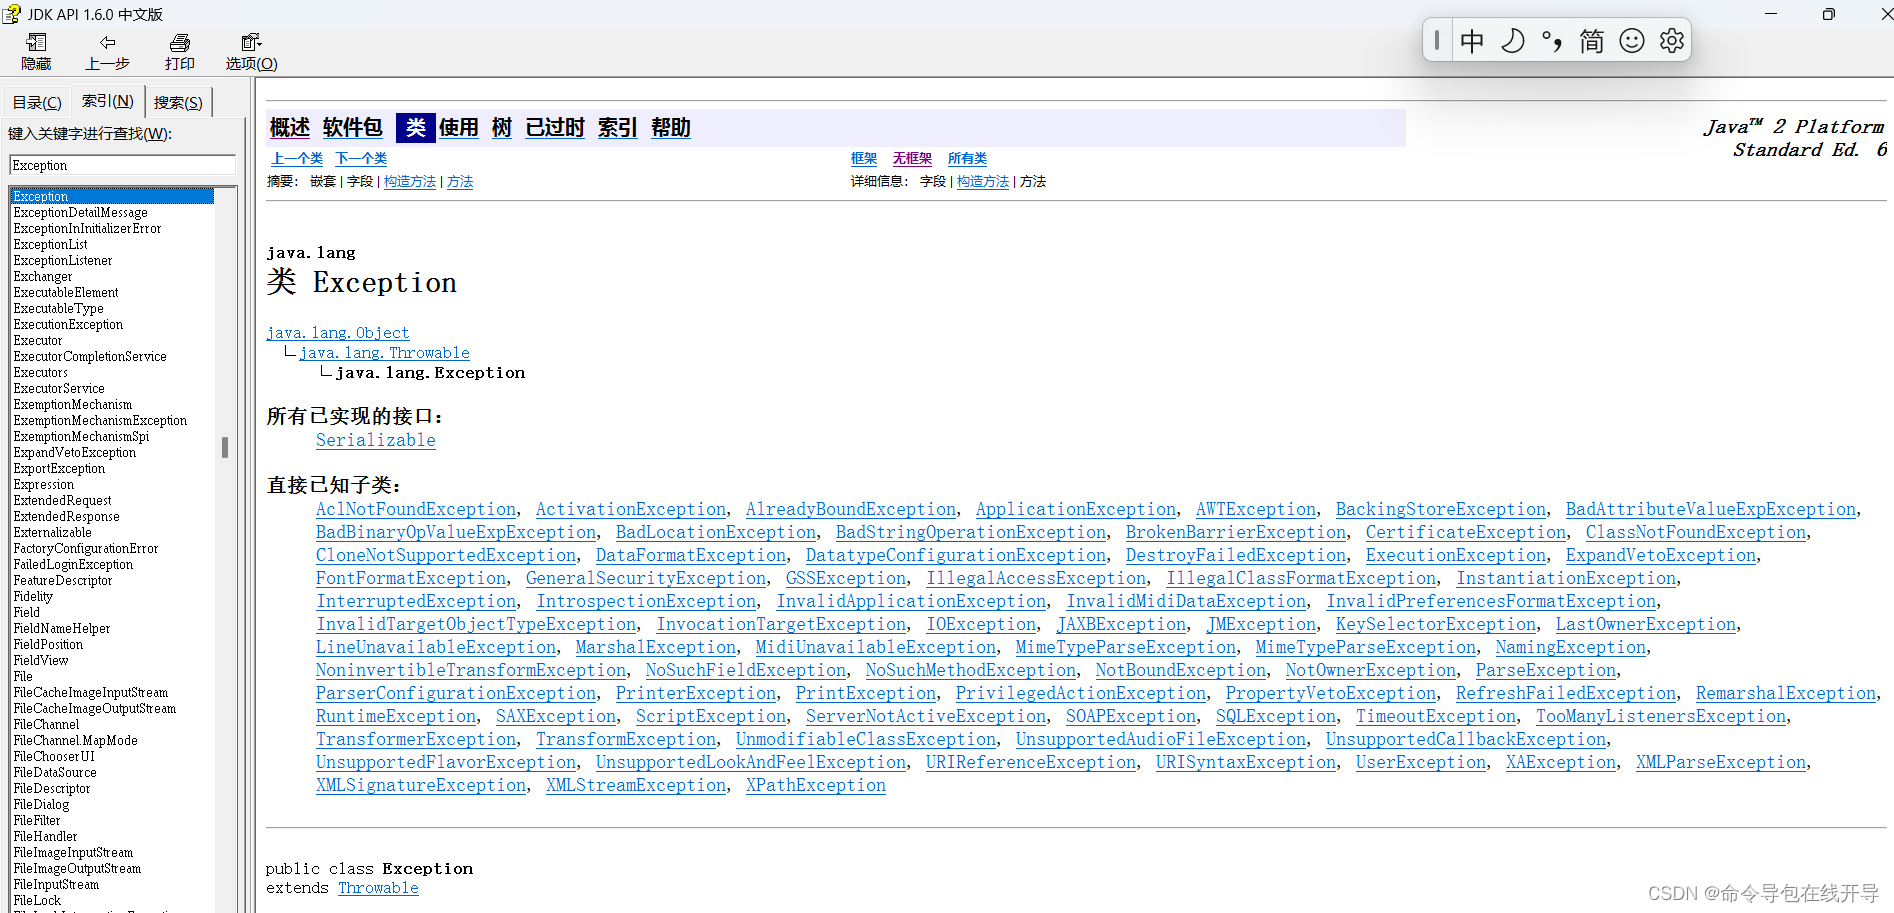
Task: Click the Hide (隐藏) toolbar icon
Action: (36, 42)
